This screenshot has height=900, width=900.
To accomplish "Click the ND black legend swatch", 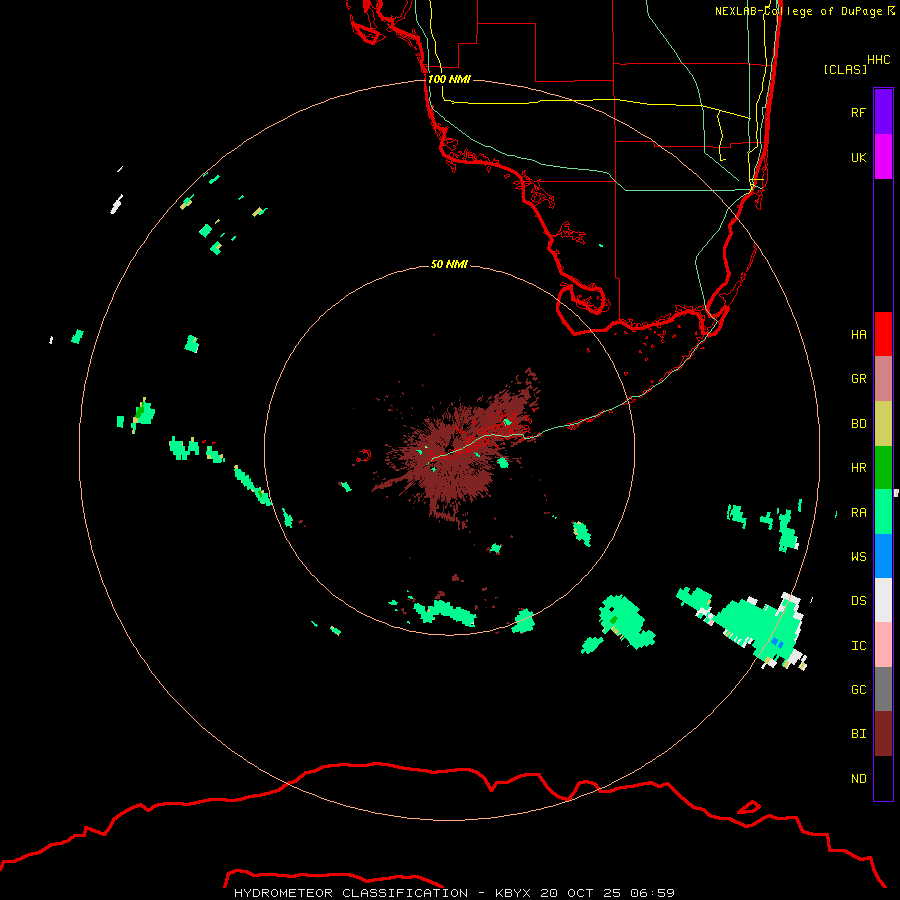I will pyautogui.click(x=883, y=778).
